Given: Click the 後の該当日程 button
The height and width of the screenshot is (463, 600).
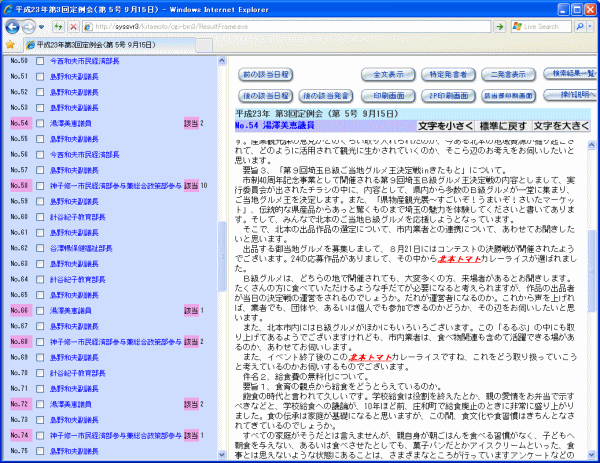Looking at the screenshot, I should pos(266,96).
